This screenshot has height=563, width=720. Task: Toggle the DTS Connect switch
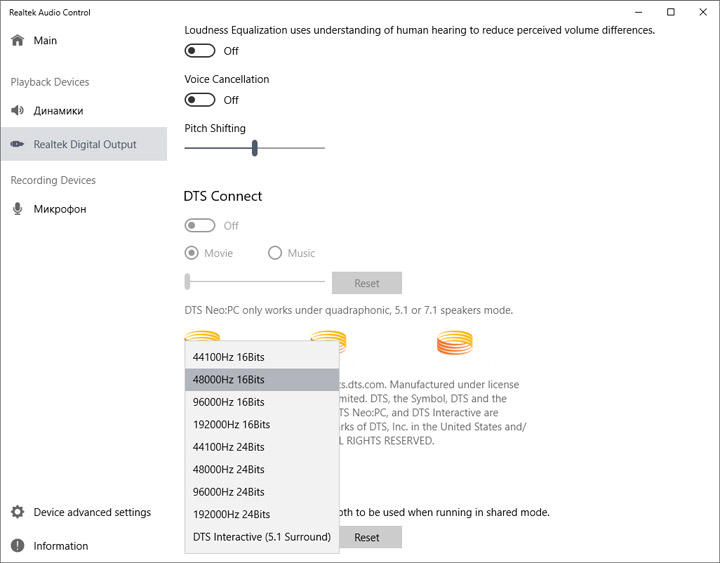(x=200, y=226)
